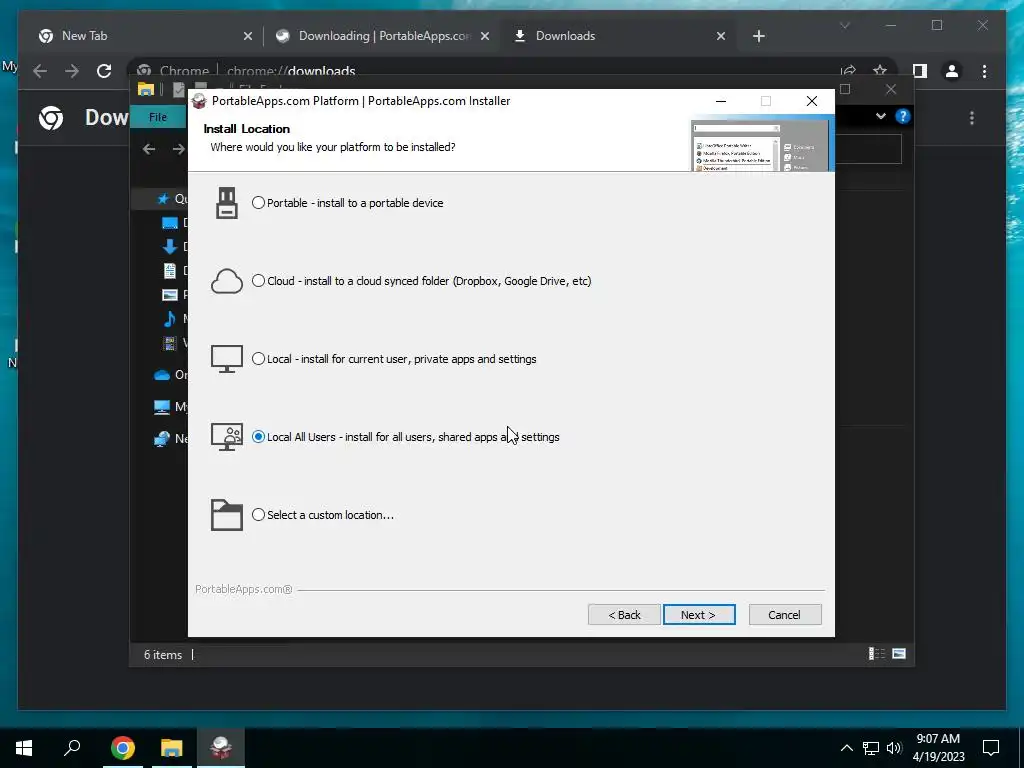Open Music note icon in File Explorer sidebar
1024x768 pixels.
click(x=170, y=319)
